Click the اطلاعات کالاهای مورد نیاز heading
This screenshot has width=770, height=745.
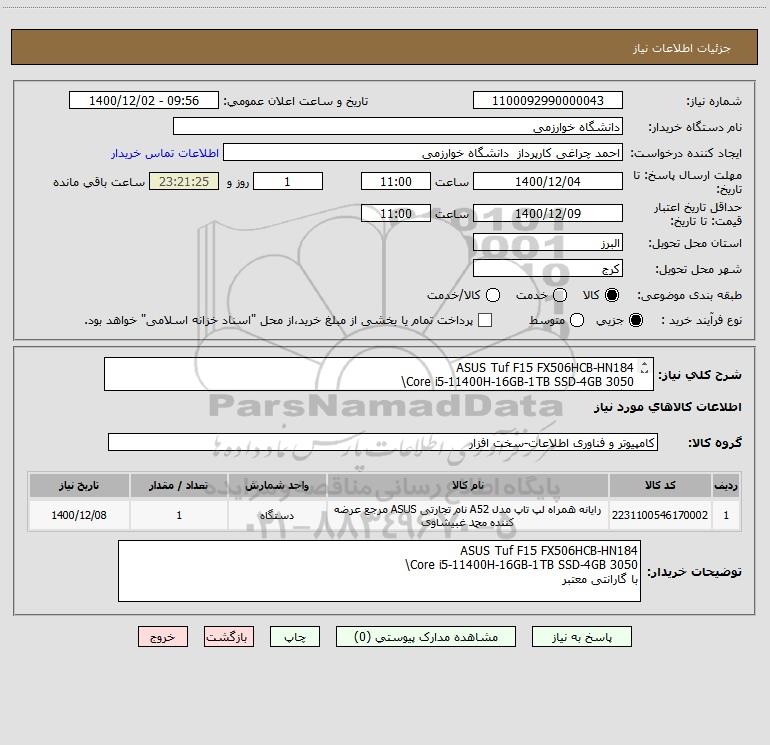(668, 407)
